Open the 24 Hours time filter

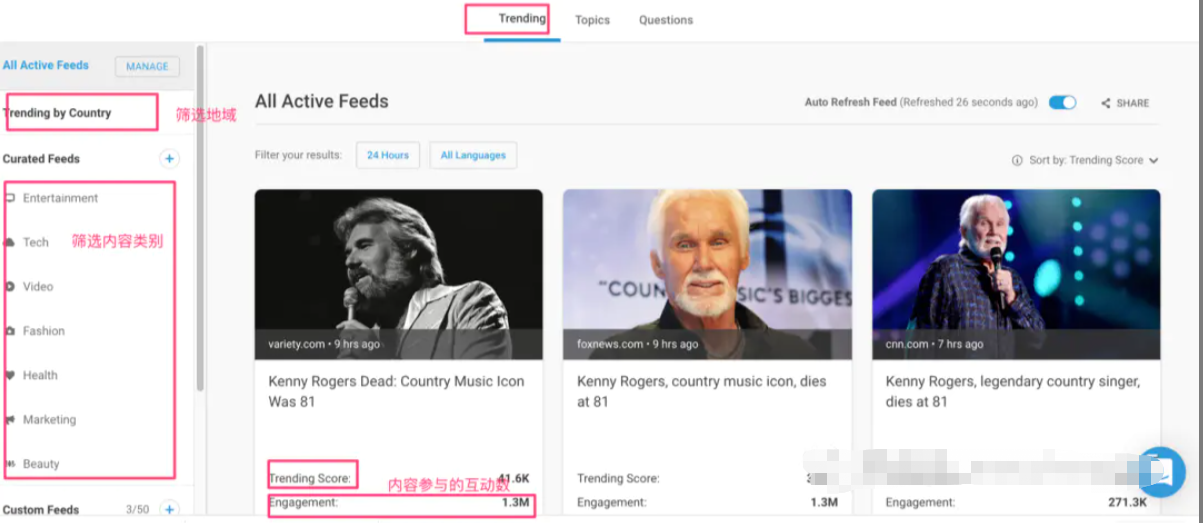coord(388,155)
